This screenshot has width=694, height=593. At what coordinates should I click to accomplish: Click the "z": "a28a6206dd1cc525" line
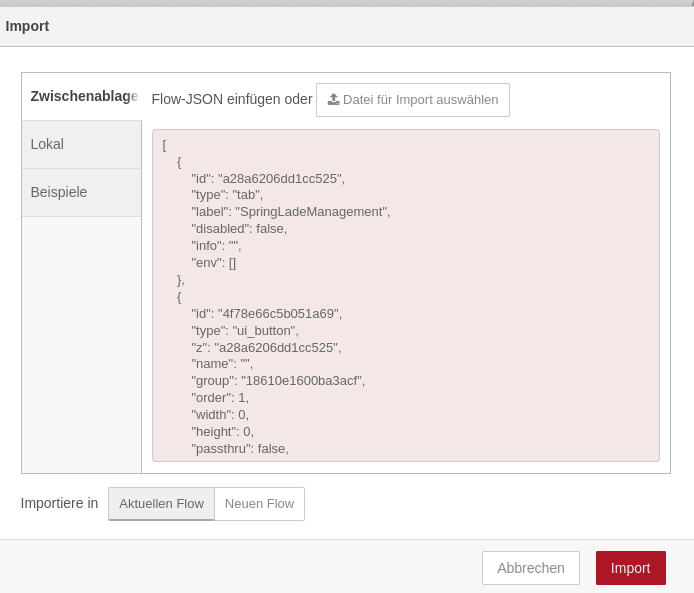pyautogui.click(x=266, y=348)
